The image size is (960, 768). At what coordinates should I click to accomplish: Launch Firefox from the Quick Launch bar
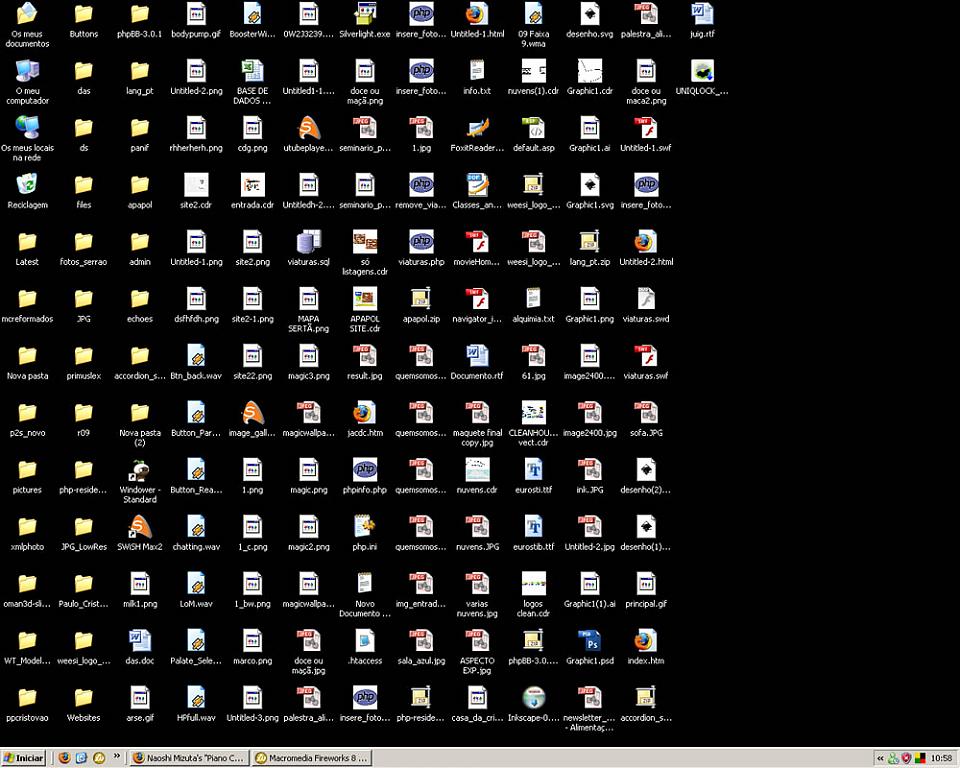pos(65,758)
